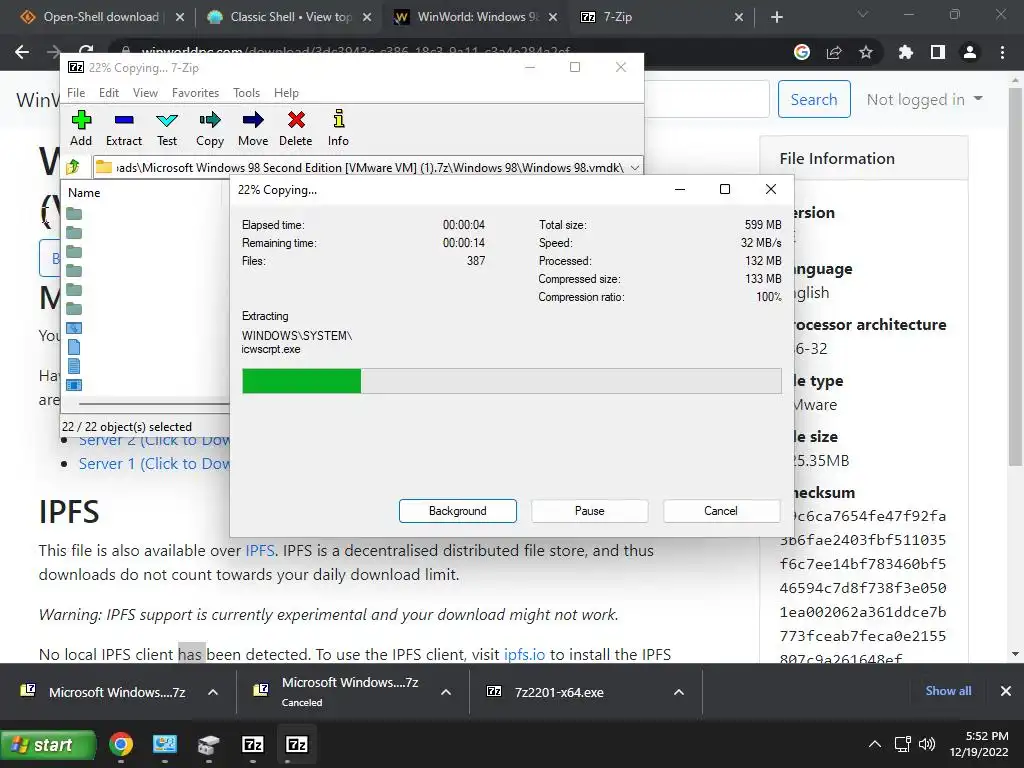This screenshot has height=768, width=1024.
Task: Select the first folder in 7-Zip list
Action: [x=74, y=214]
